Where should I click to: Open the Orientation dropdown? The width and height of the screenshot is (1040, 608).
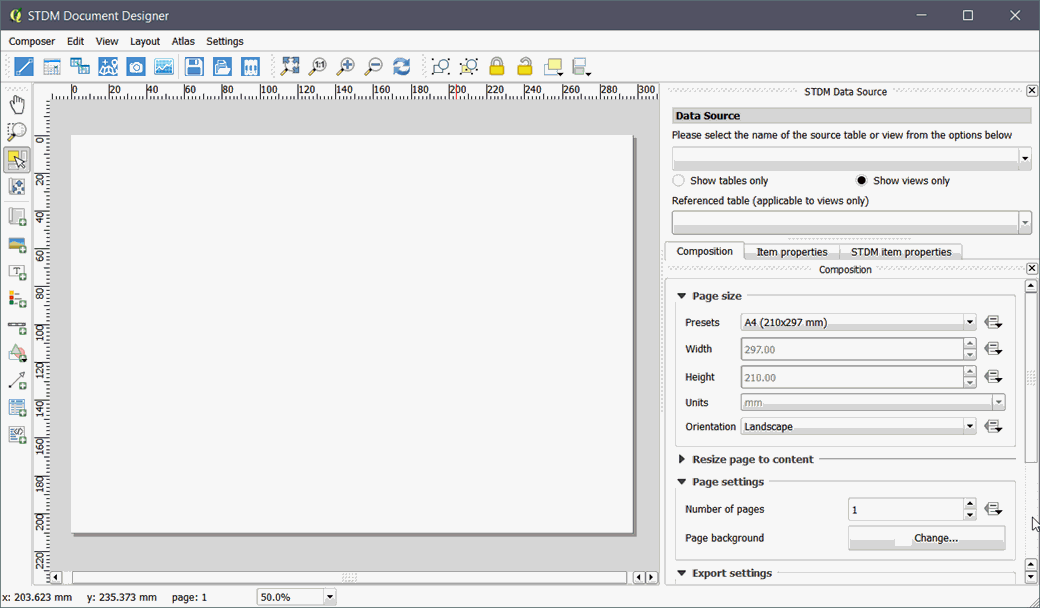[x=858, y=426]
